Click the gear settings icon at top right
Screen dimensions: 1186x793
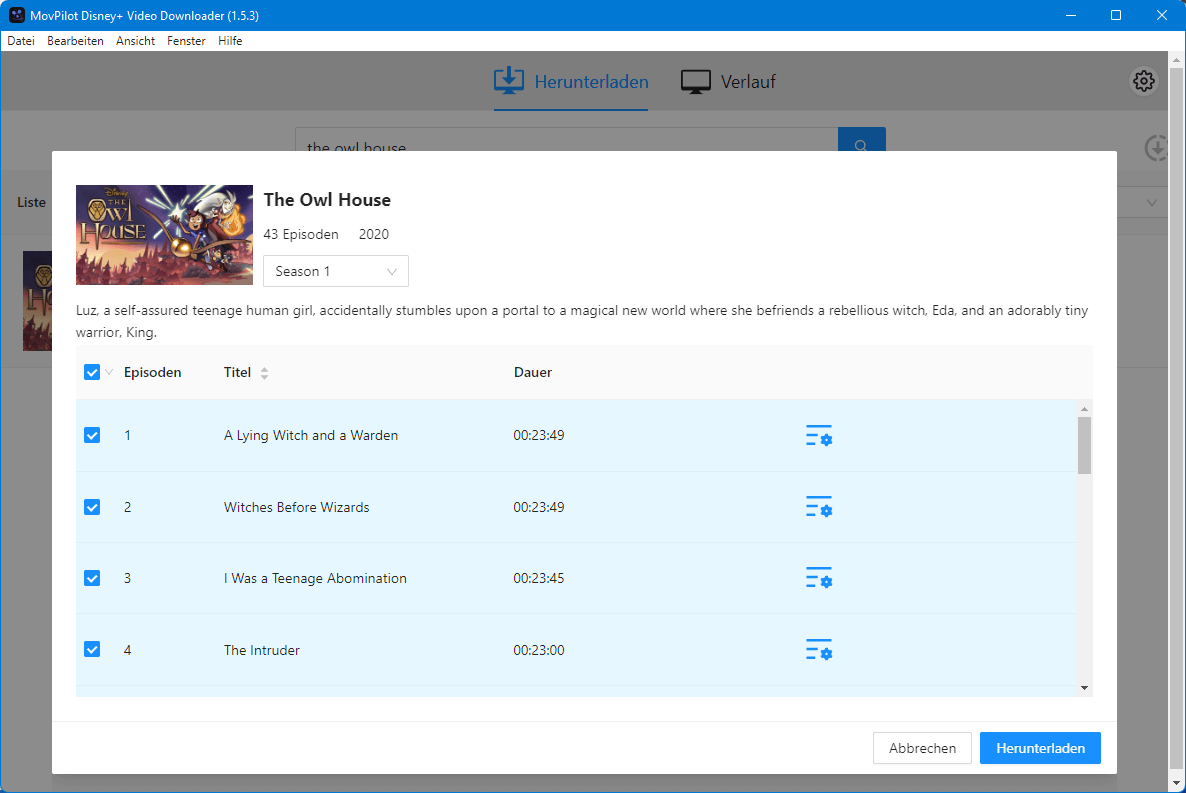[x=1144, y=81]
